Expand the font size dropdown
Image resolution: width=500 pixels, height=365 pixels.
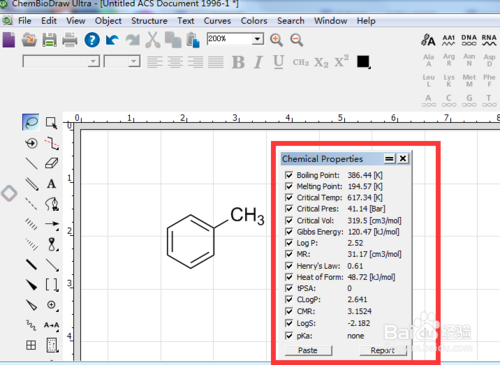click(134, 61)
